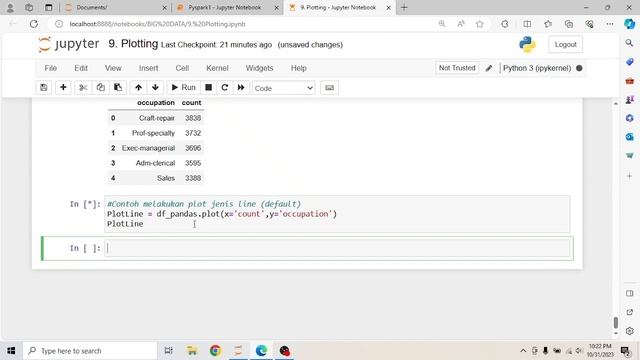The image size is (640, 360).
Task: Click the plus icon in the Edge sidebar
Action: 629,176
